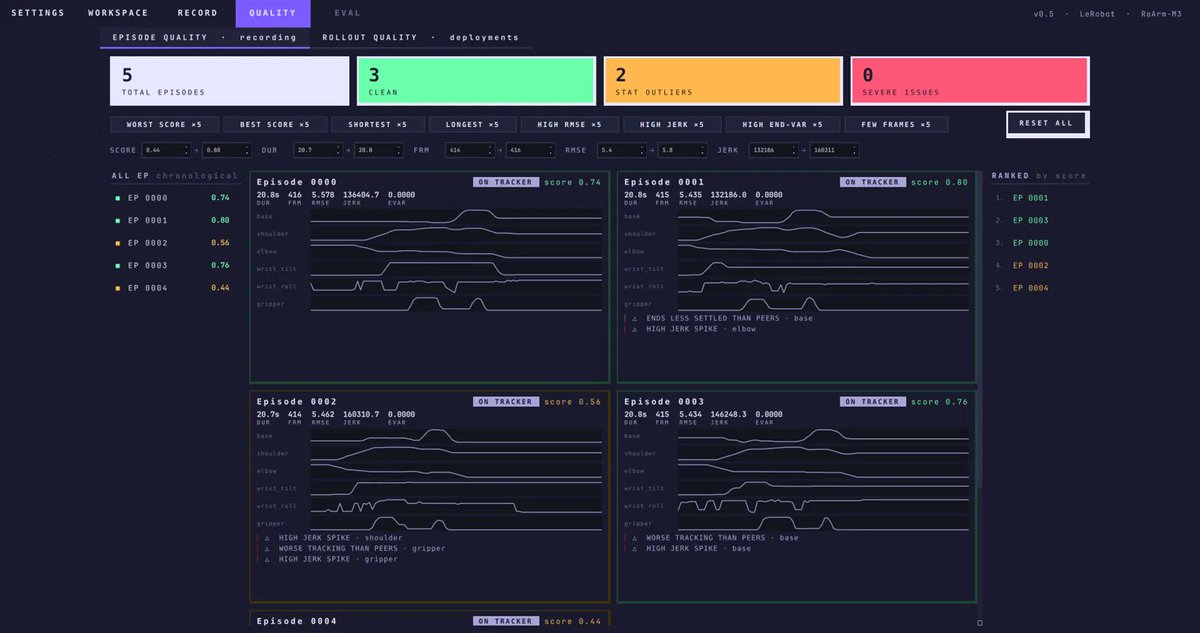Image resolution: width=1200 pixels, height=633 pixels.
Task: Select EP 0002 in chronological list
Action: tap(174, 243)
